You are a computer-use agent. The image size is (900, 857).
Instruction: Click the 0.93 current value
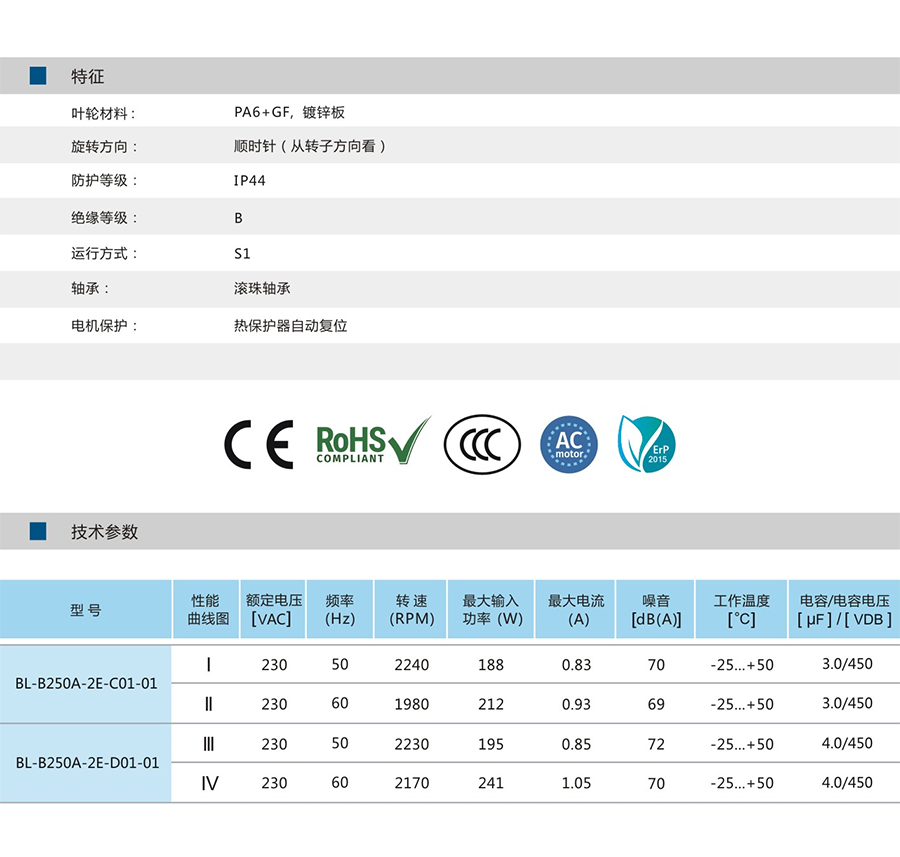coord(576,704)
